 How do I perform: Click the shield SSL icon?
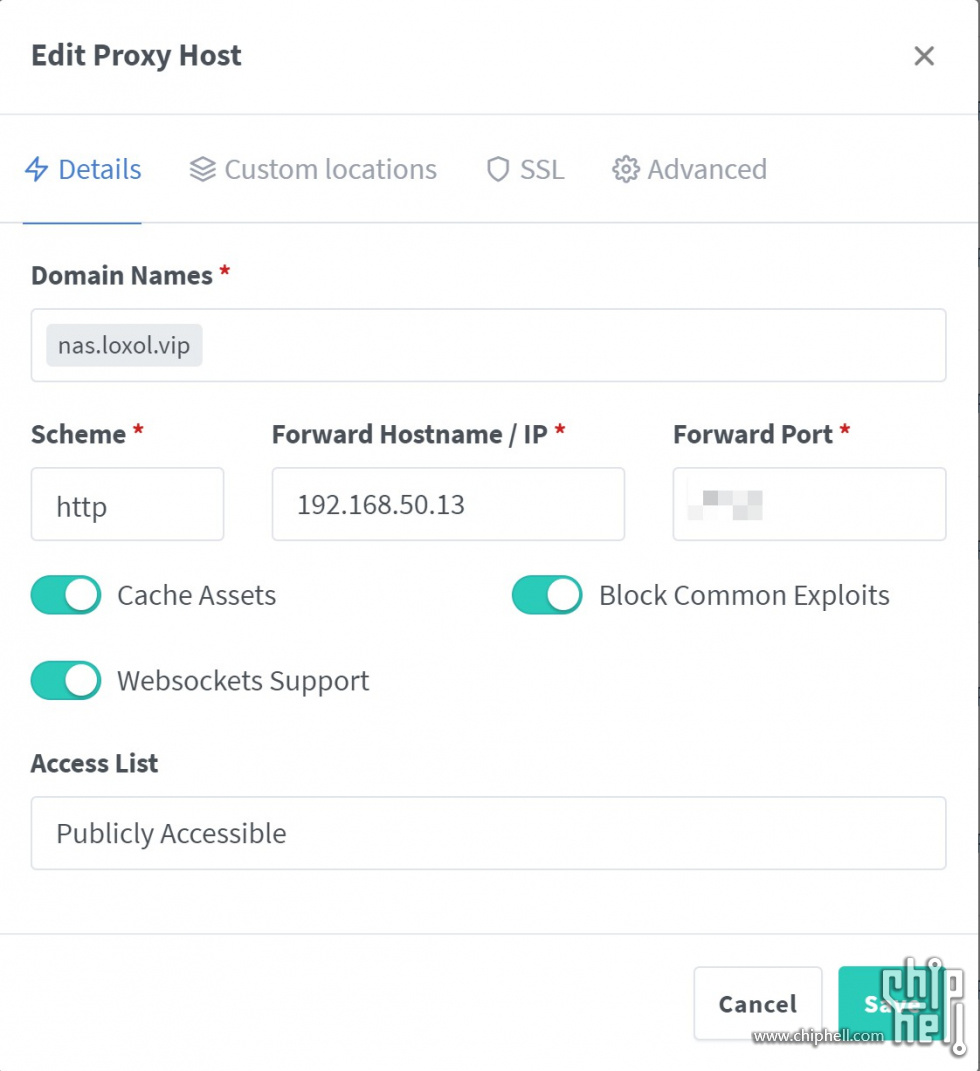[x=498, y=169]
